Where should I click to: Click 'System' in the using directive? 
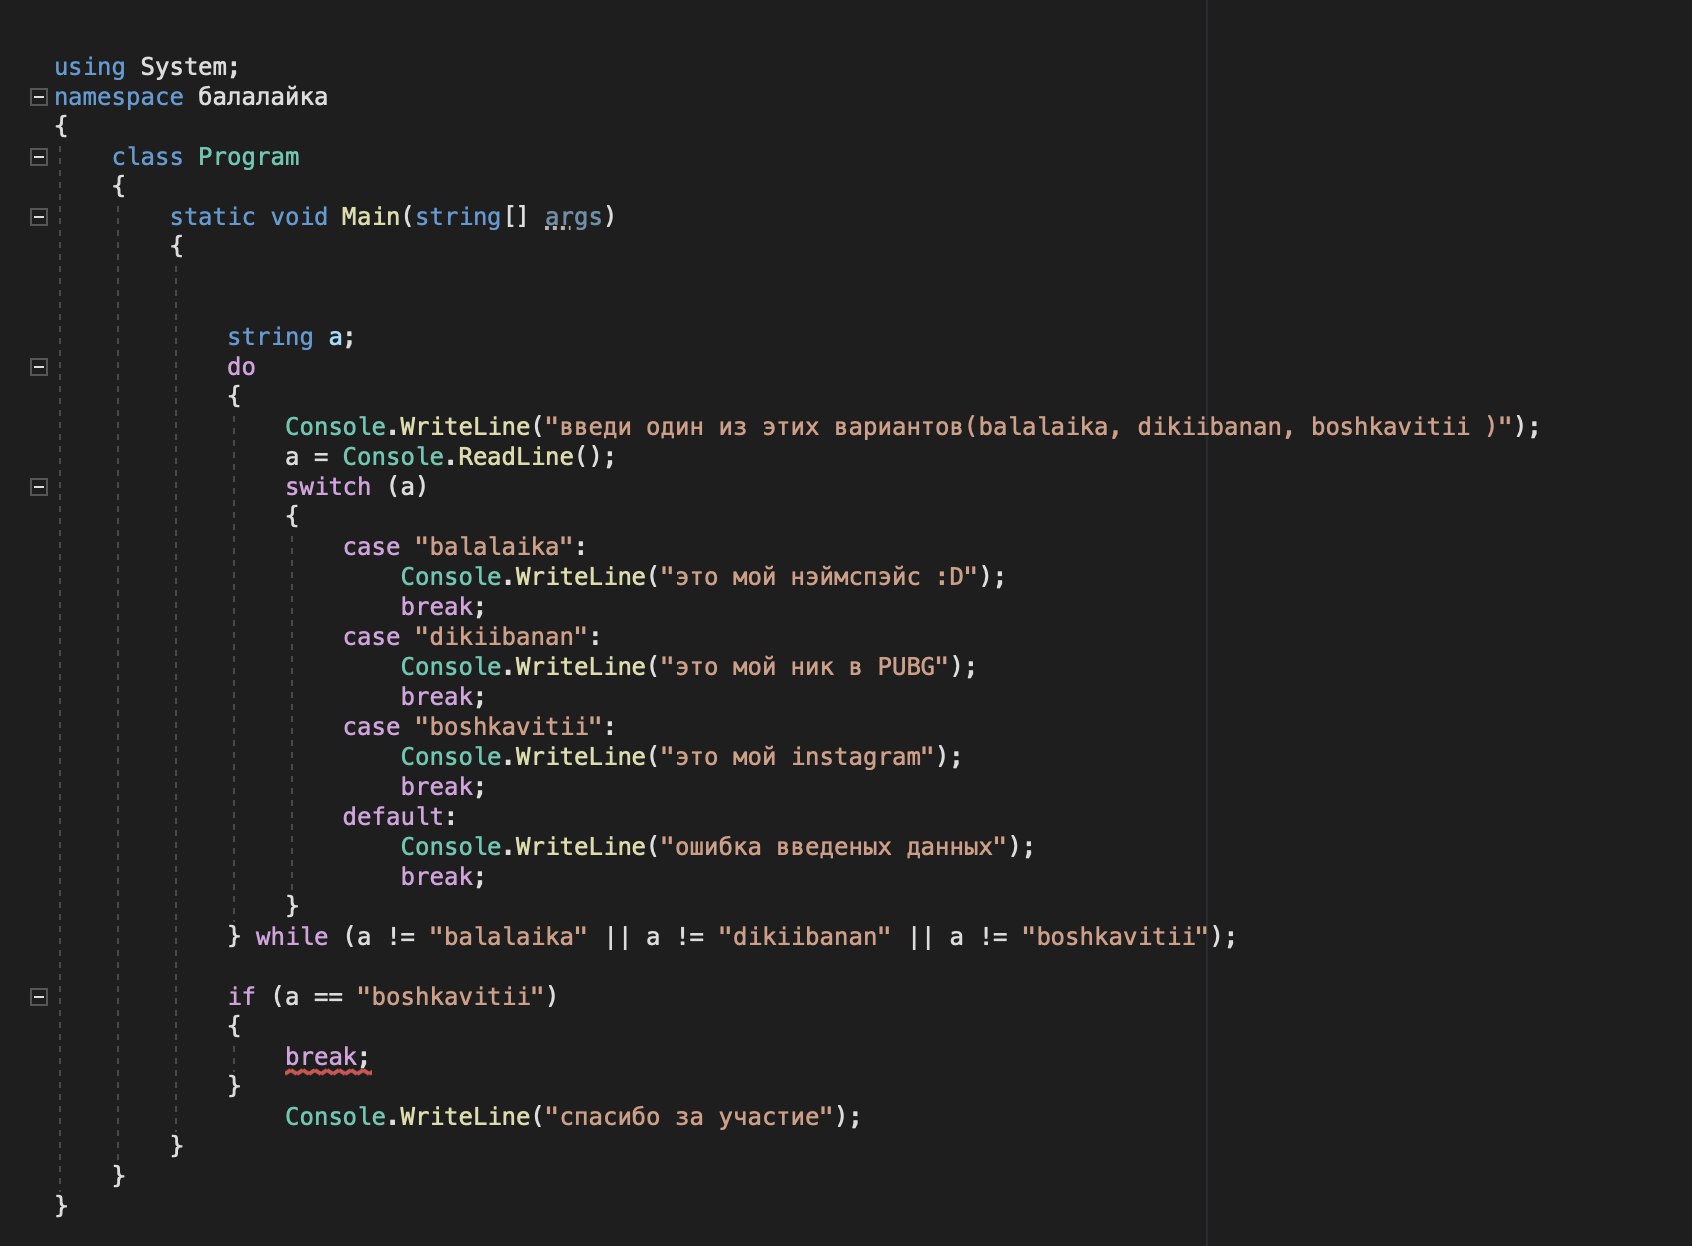pyautogui.click(x=184, y=67)
